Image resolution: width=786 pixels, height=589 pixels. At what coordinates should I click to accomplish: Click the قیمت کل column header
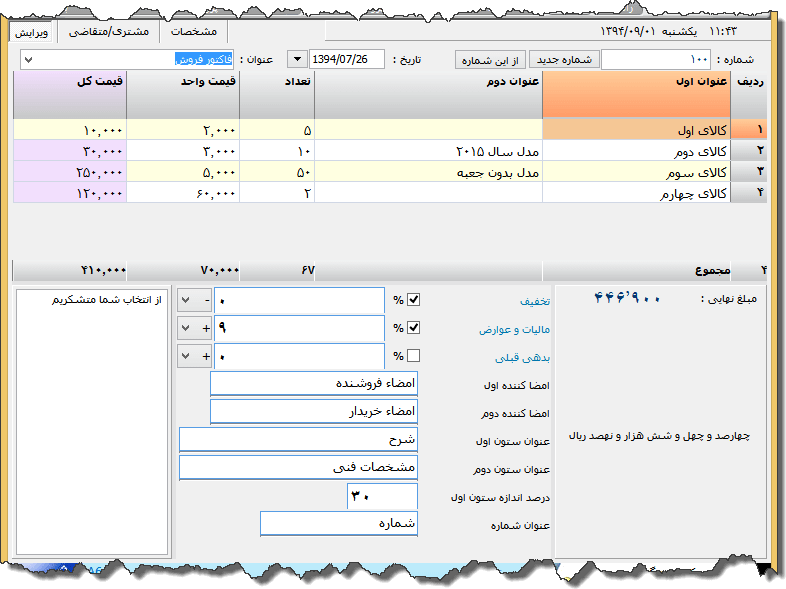(70, 95)
